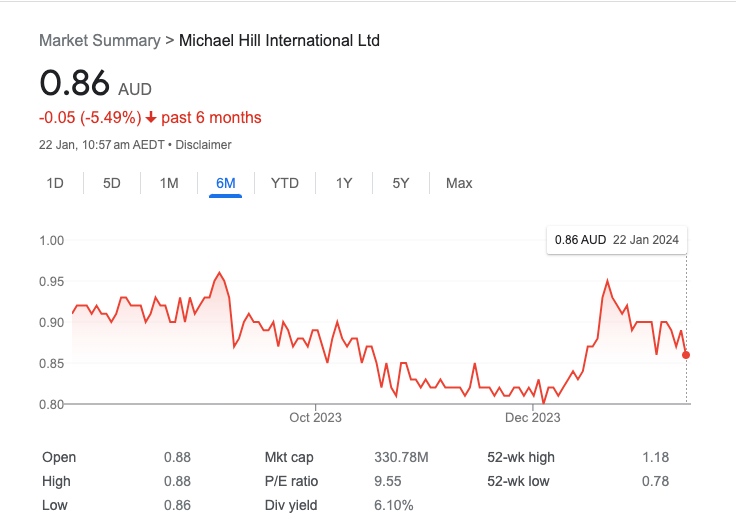Click the -0.05 (-5.49%) change text
736x525 pixels.
(90, 117)
